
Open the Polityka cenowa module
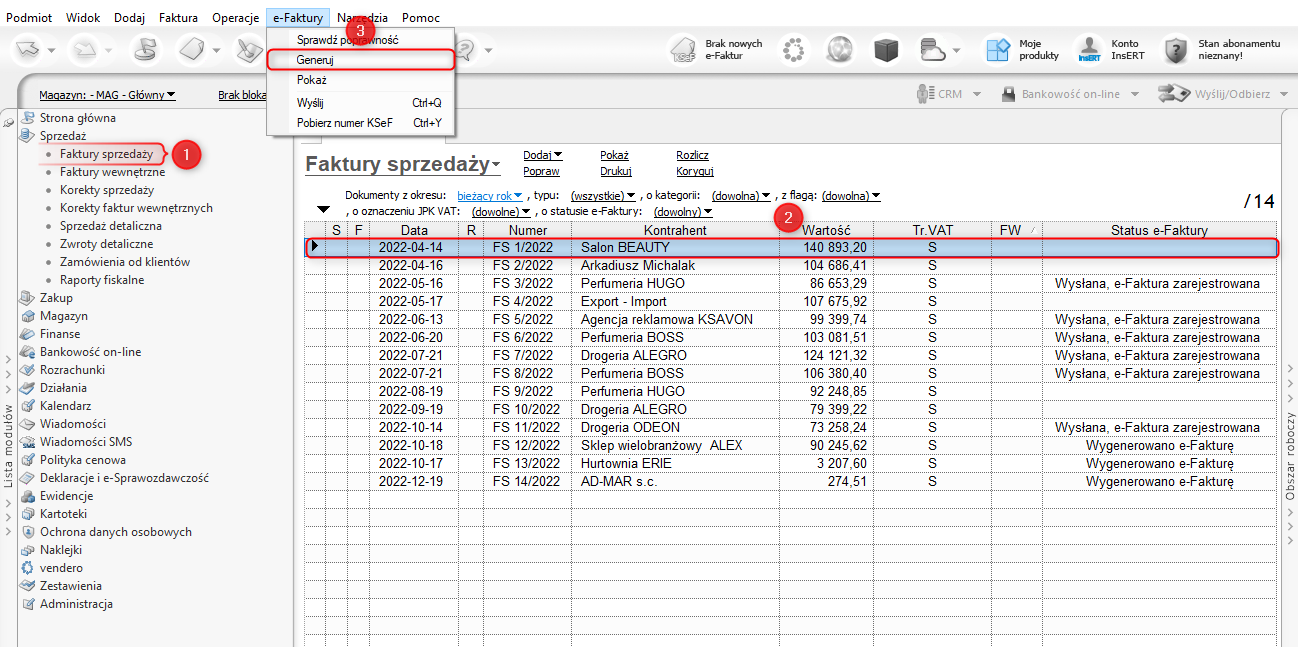pyautogui.click(x=83, y=460)
